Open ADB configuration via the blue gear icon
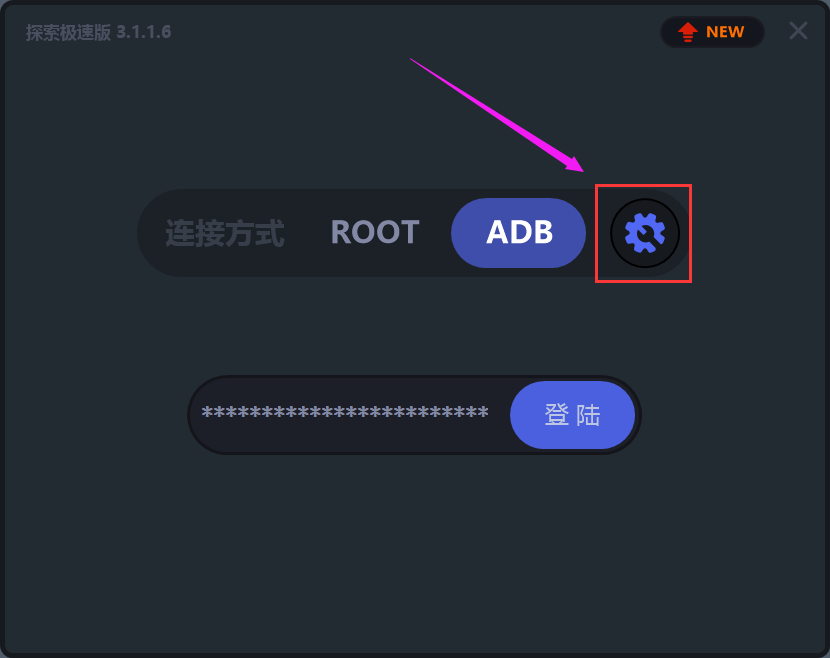 point(644,233)
